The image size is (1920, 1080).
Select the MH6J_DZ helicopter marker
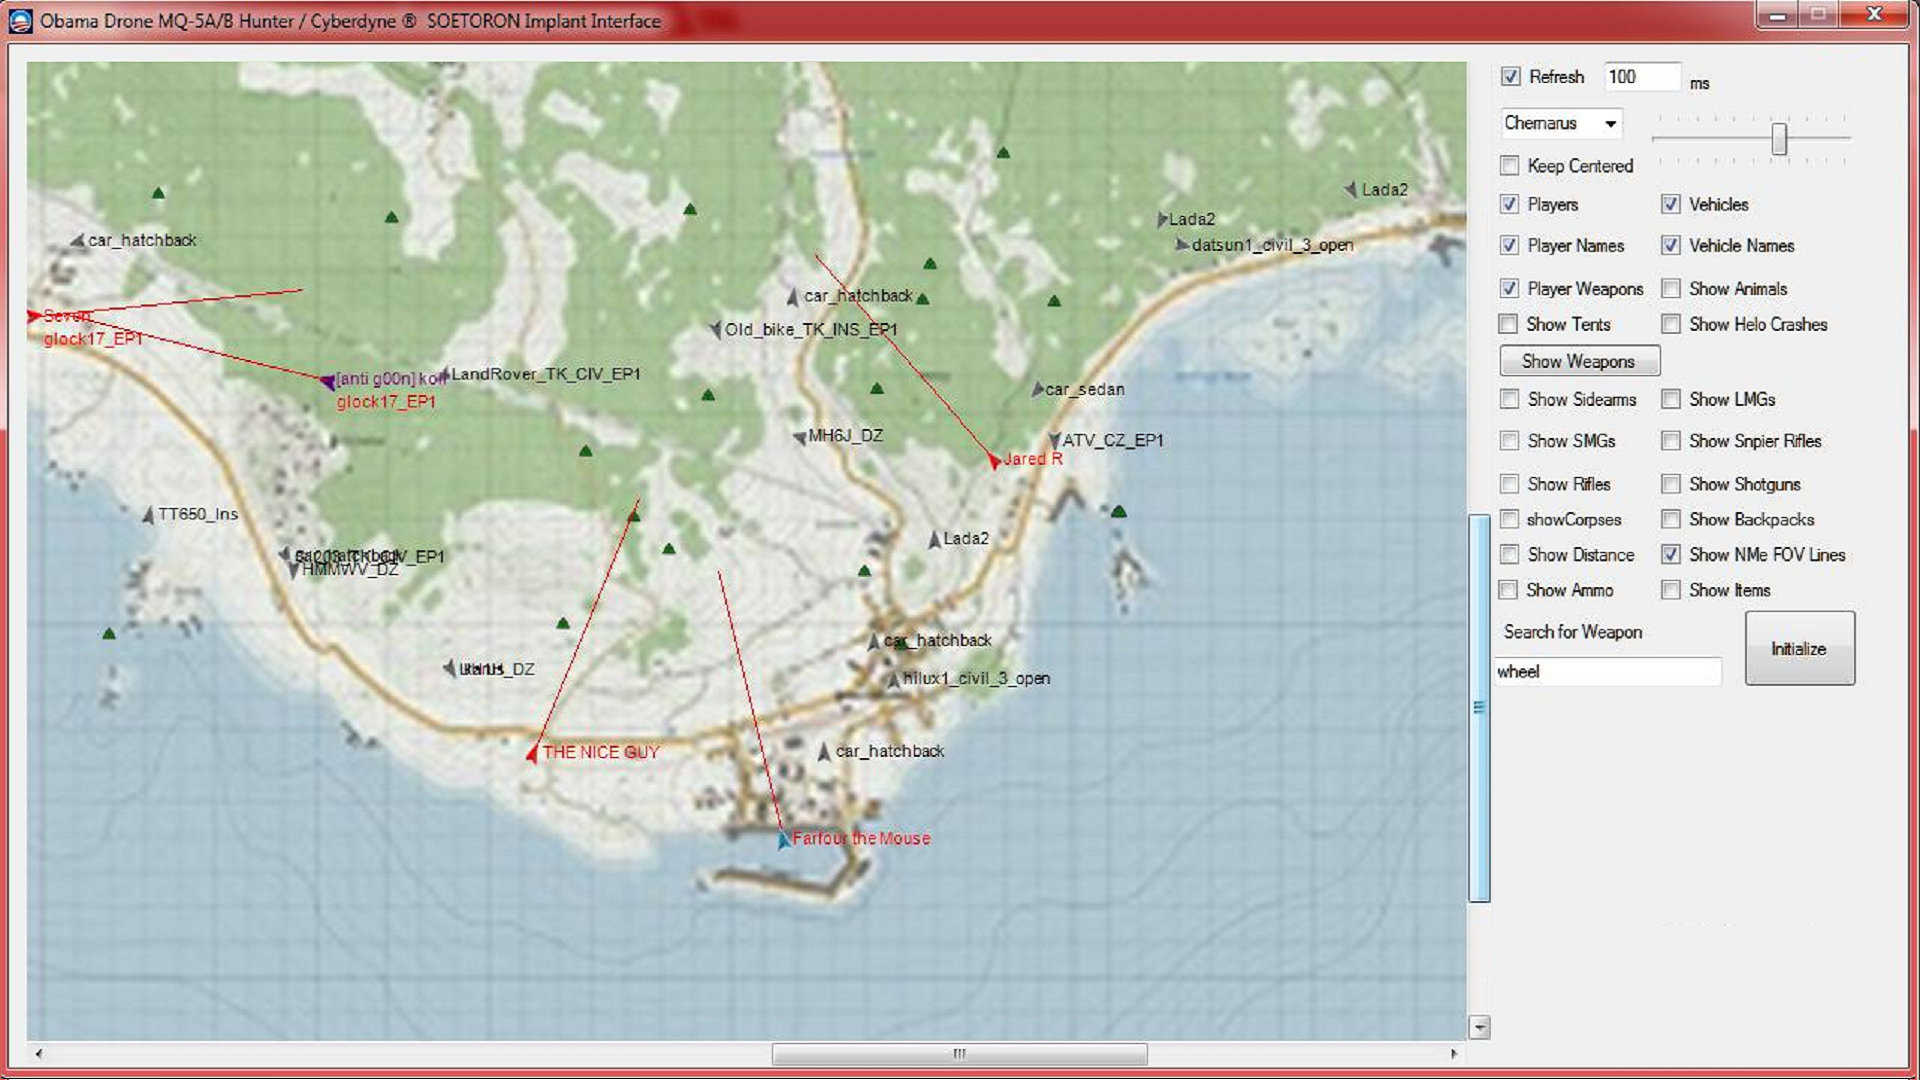point(799,437)
